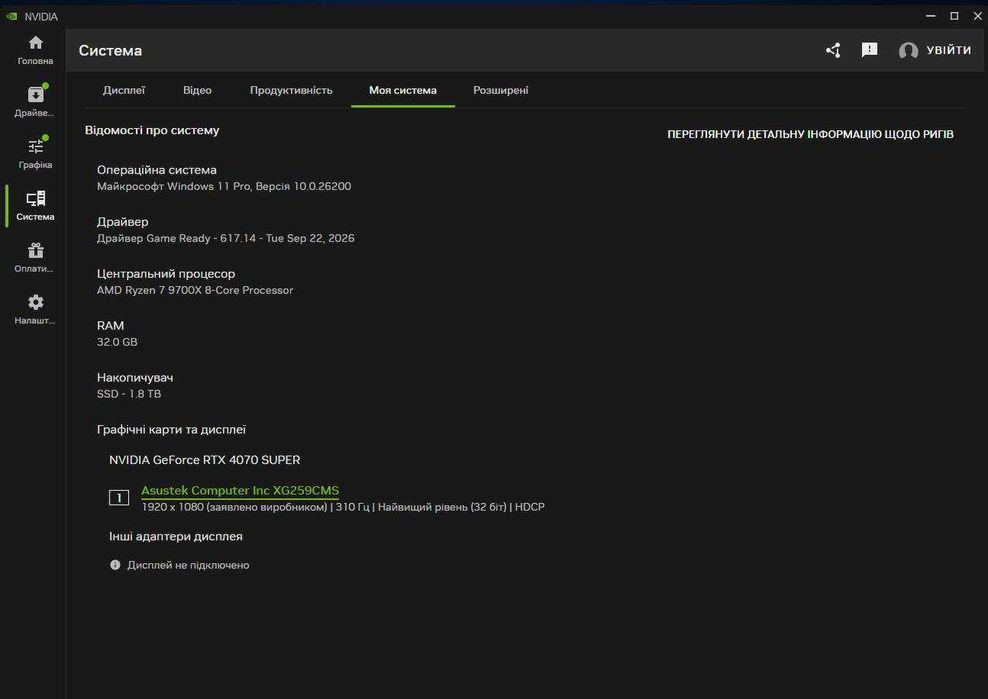Switch to the Дисплеї tab

pos(124,90)
